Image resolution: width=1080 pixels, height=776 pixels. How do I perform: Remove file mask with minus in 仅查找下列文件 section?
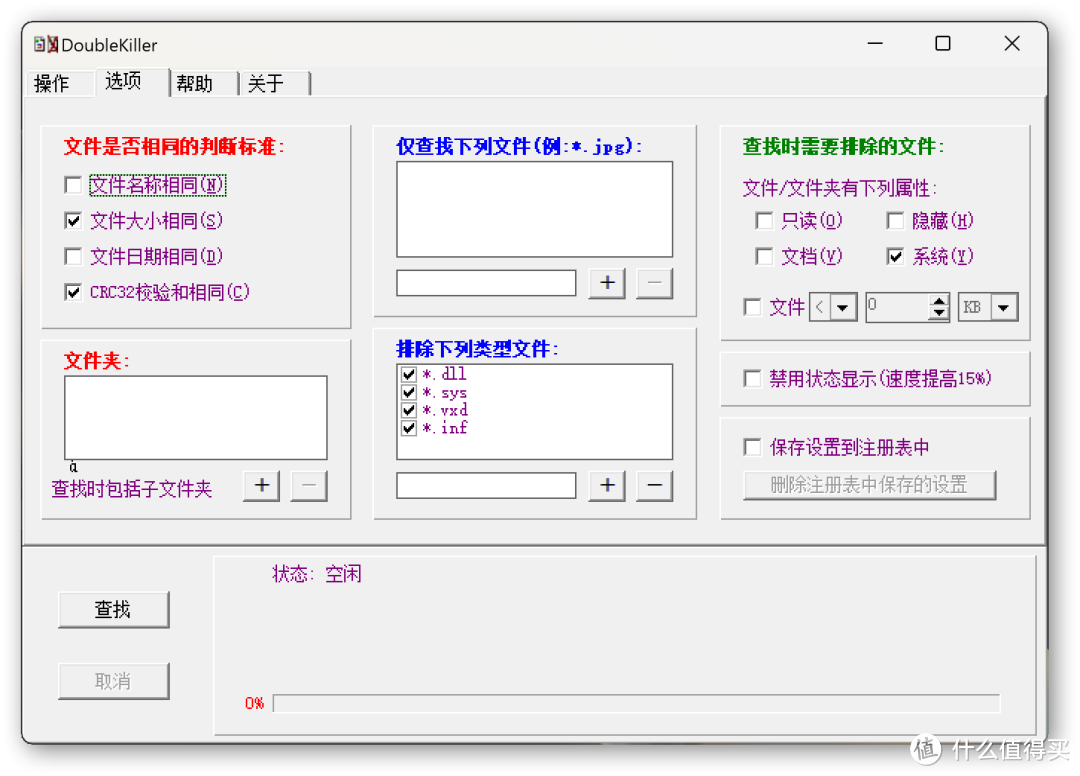[x=654, y=283]
